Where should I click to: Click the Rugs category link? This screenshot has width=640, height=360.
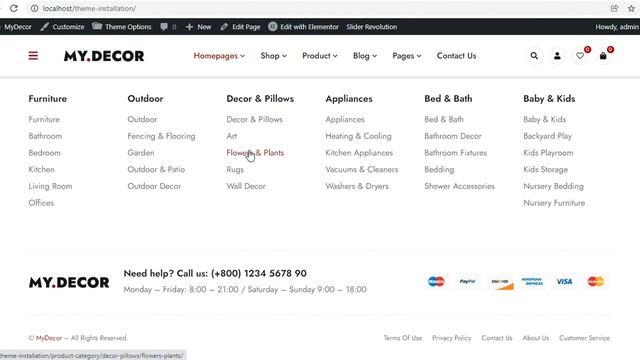tap(235, 169)
